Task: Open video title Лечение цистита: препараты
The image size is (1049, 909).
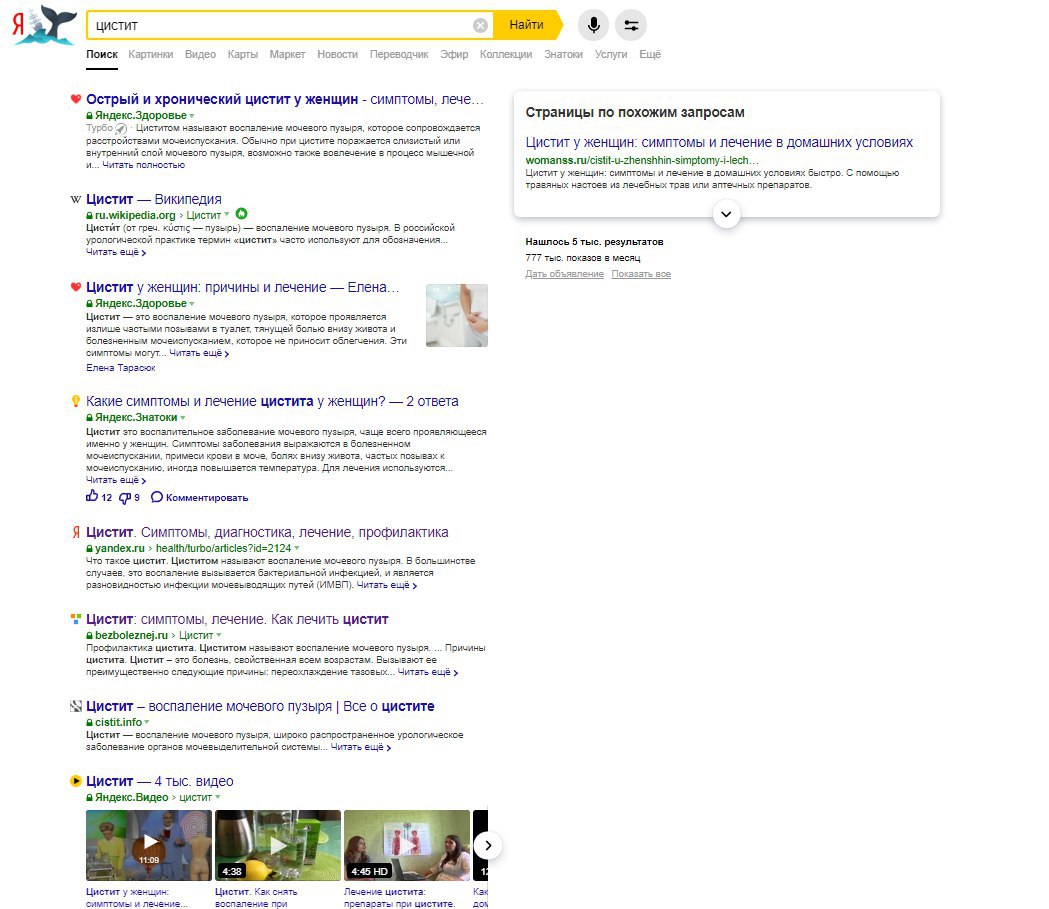Action: click(399, 898)
